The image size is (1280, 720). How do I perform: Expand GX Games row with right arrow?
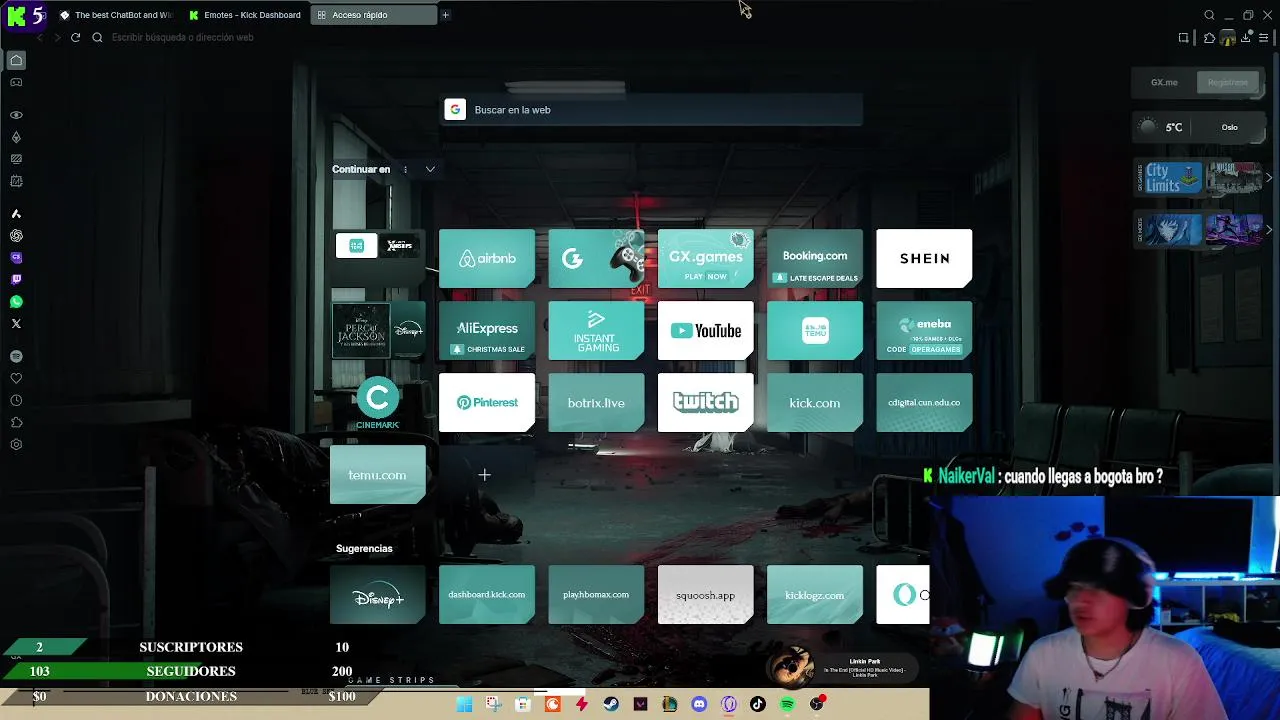1269,178
